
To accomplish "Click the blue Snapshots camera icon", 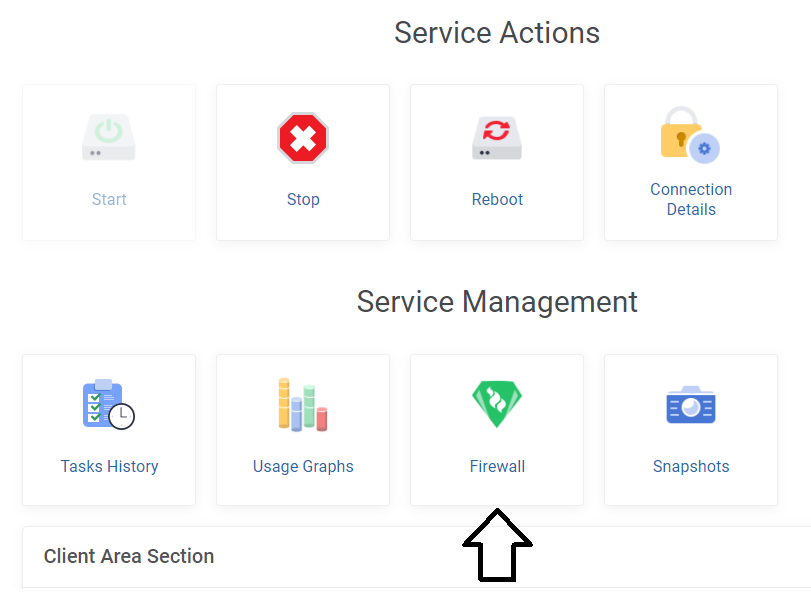I will (691, 405).
